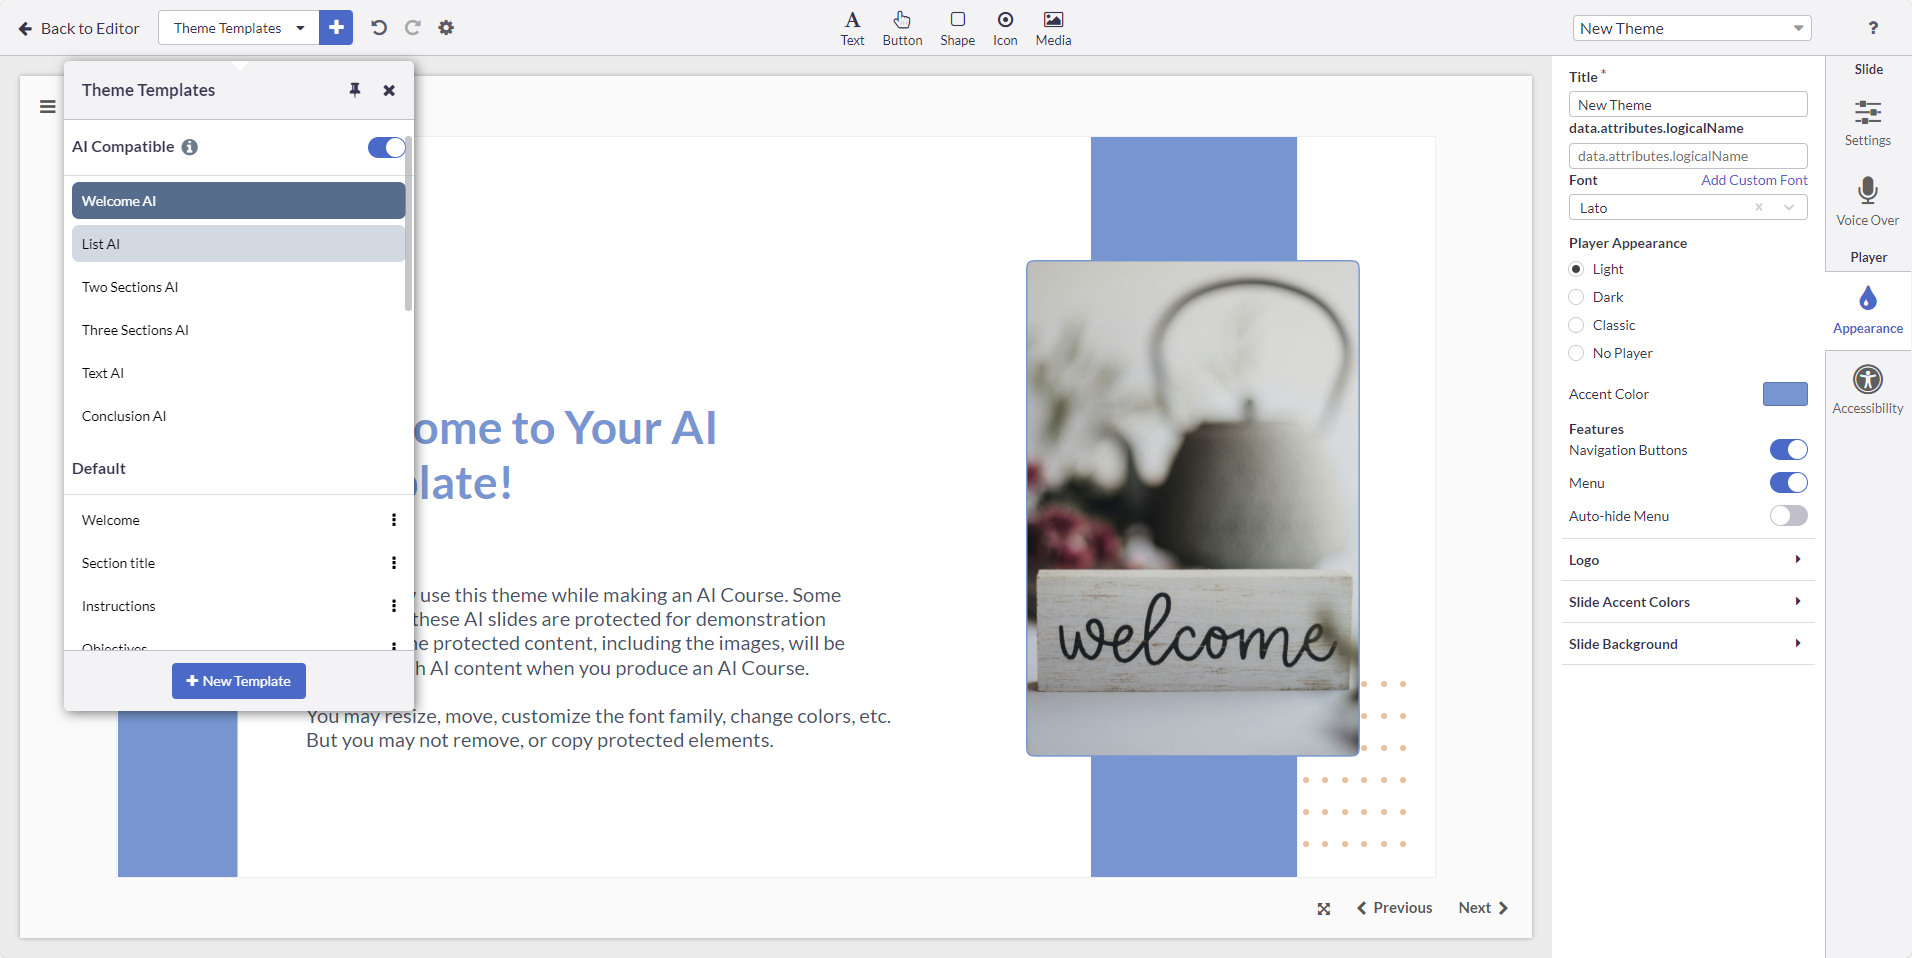1912x958 pixels.
Task: Open the Accent Color swatch
Action: point(1784,394)
